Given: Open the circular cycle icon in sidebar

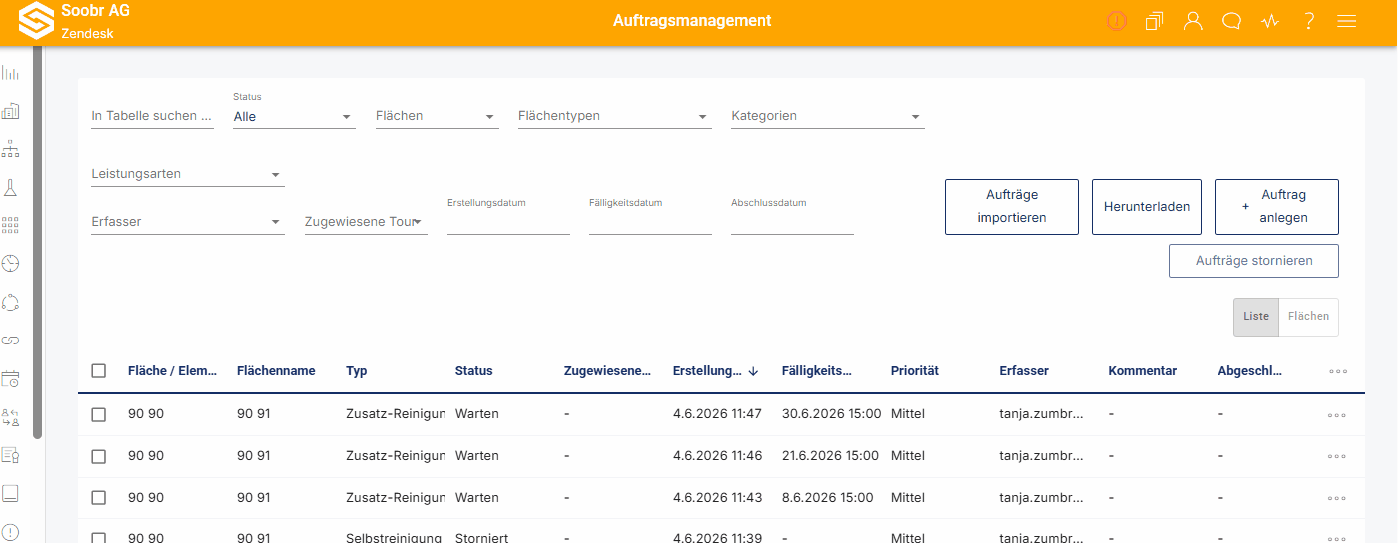Looking at the screenshot, I should click(x=11, y=302).
